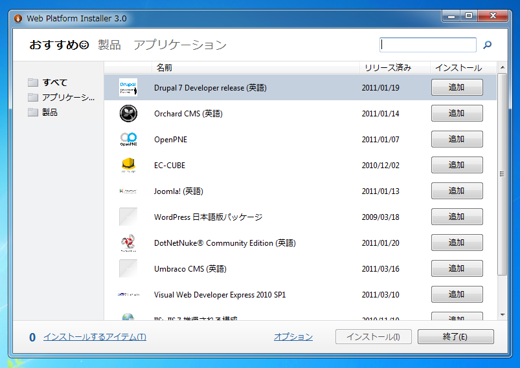Image resolution: width=520 pixels, height=368 pixels.
Task: Select the EC-CUBE row text
Action: coord(170,165)
